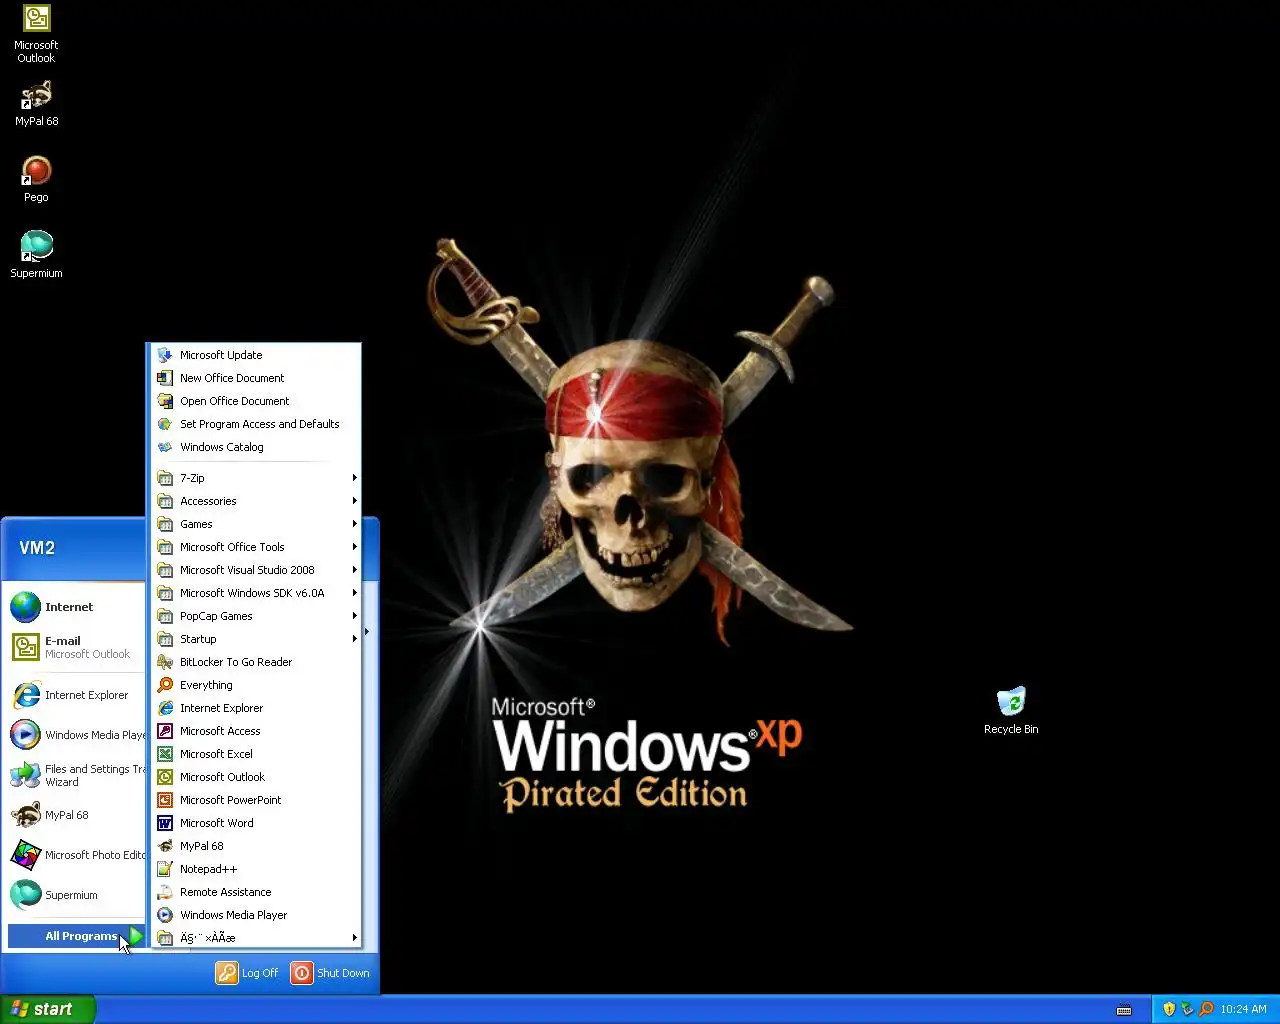Launch Everything search from programs
Image resolution: width=1280 pixels, height=1024 pixels.
coord(255,685)
